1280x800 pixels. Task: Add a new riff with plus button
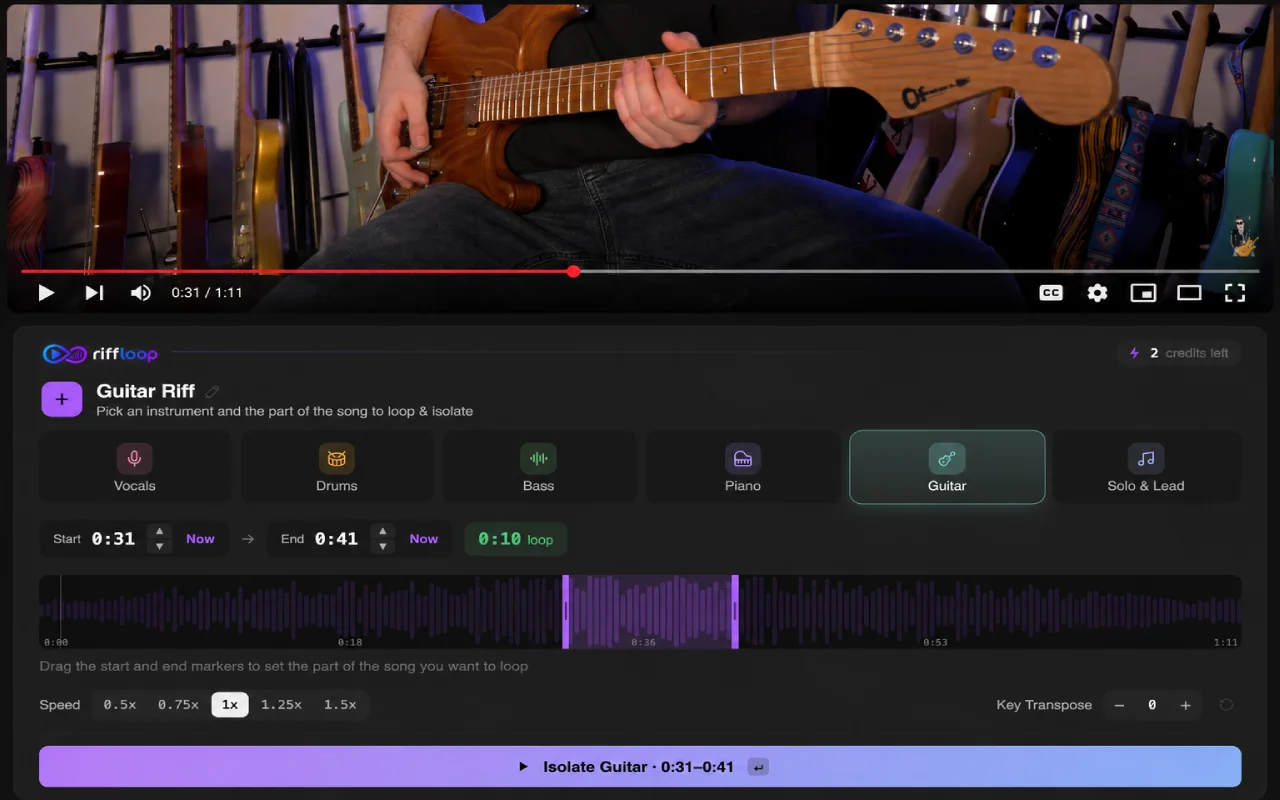coord(61,399)
